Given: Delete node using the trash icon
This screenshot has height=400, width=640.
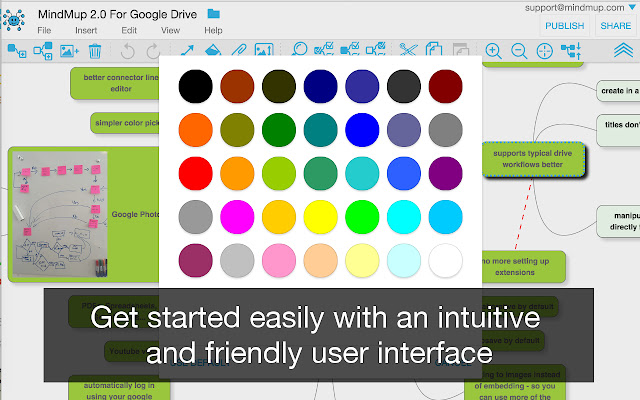Looking at the screenshot, I should tap(95, 51).
